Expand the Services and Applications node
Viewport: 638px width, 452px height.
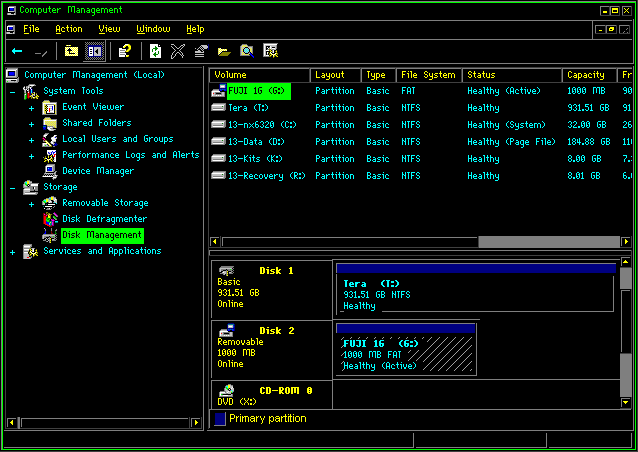13,251
